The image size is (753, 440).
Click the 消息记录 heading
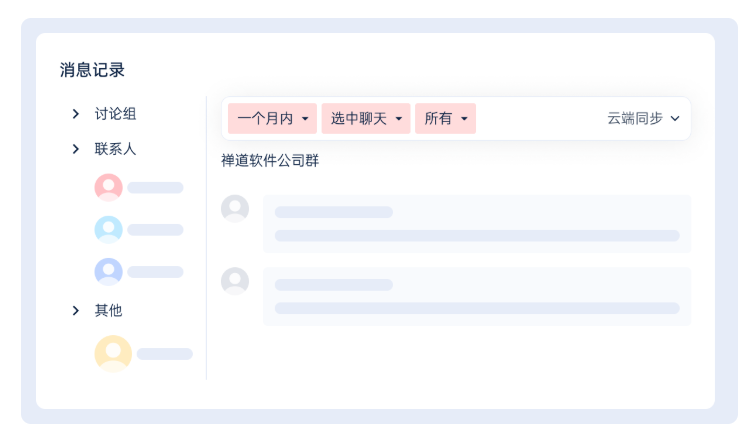pyautogui.click(x=92, y=70)
